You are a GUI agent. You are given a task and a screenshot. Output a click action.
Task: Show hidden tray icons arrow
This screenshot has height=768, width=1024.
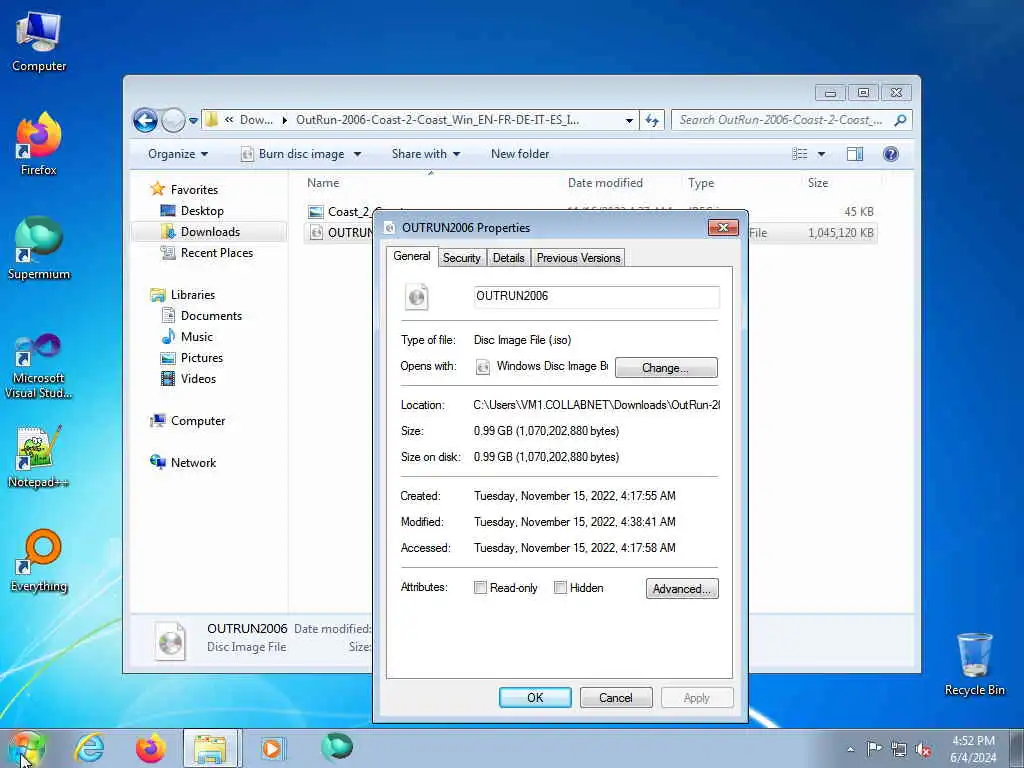[850, 749]
